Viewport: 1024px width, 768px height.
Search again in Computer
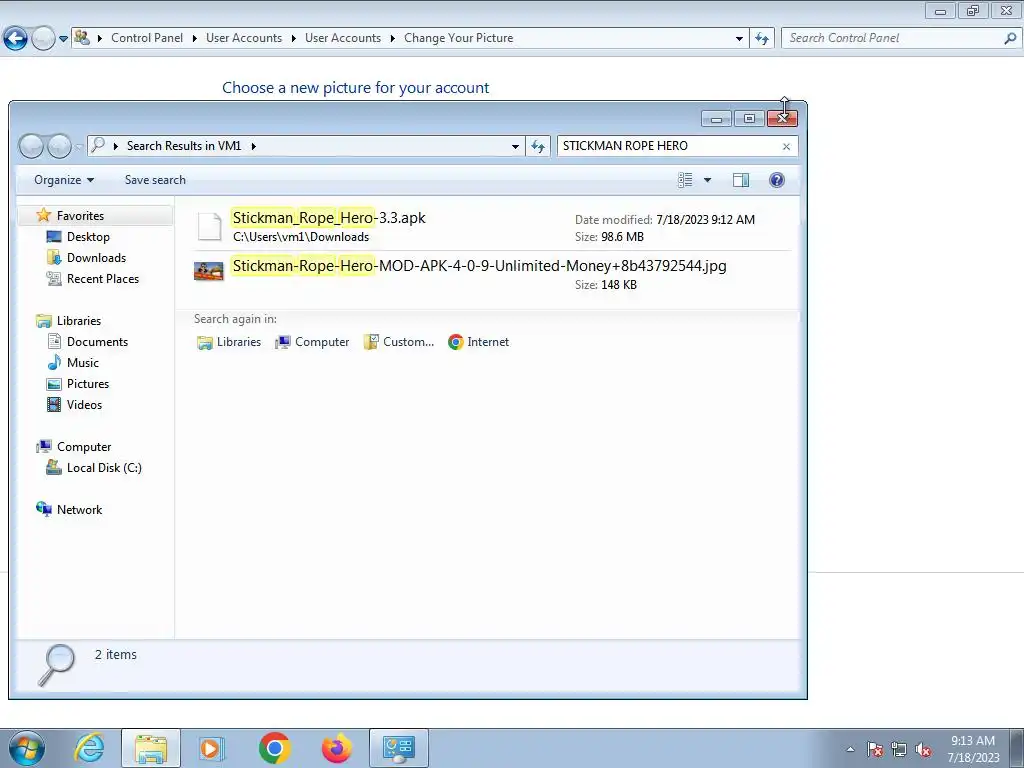312,342
